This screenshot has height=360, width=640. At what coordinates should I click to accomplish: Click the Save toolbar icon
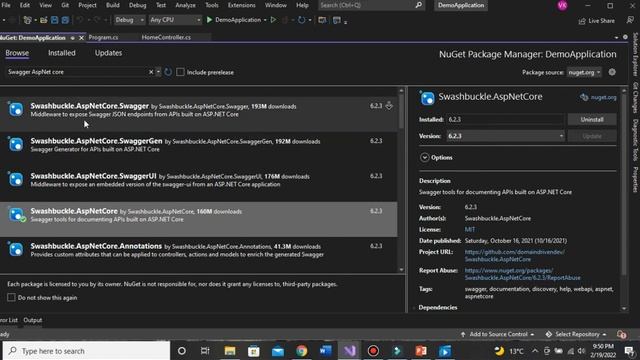54,20
